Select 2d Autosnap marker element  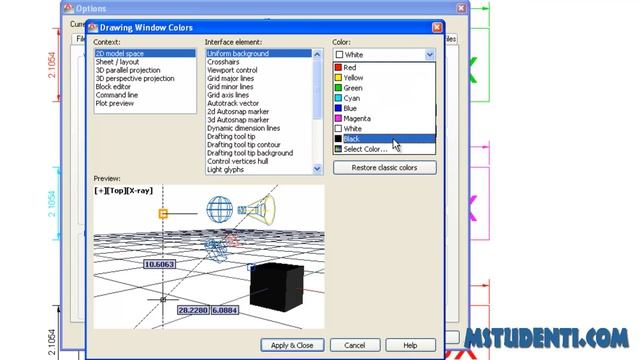tap(259, 111)
